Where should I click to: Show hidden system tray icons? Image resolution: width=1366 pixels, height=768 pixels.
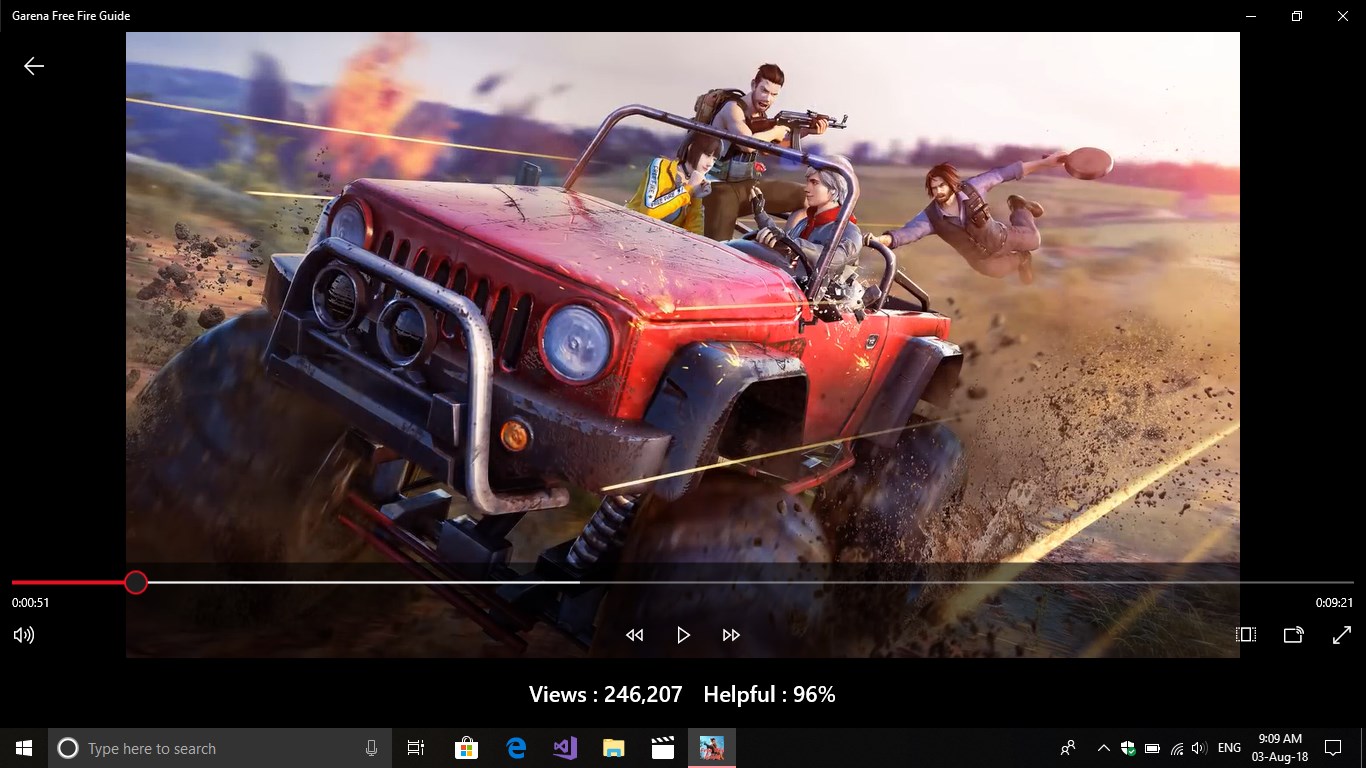pos(1104,748)
